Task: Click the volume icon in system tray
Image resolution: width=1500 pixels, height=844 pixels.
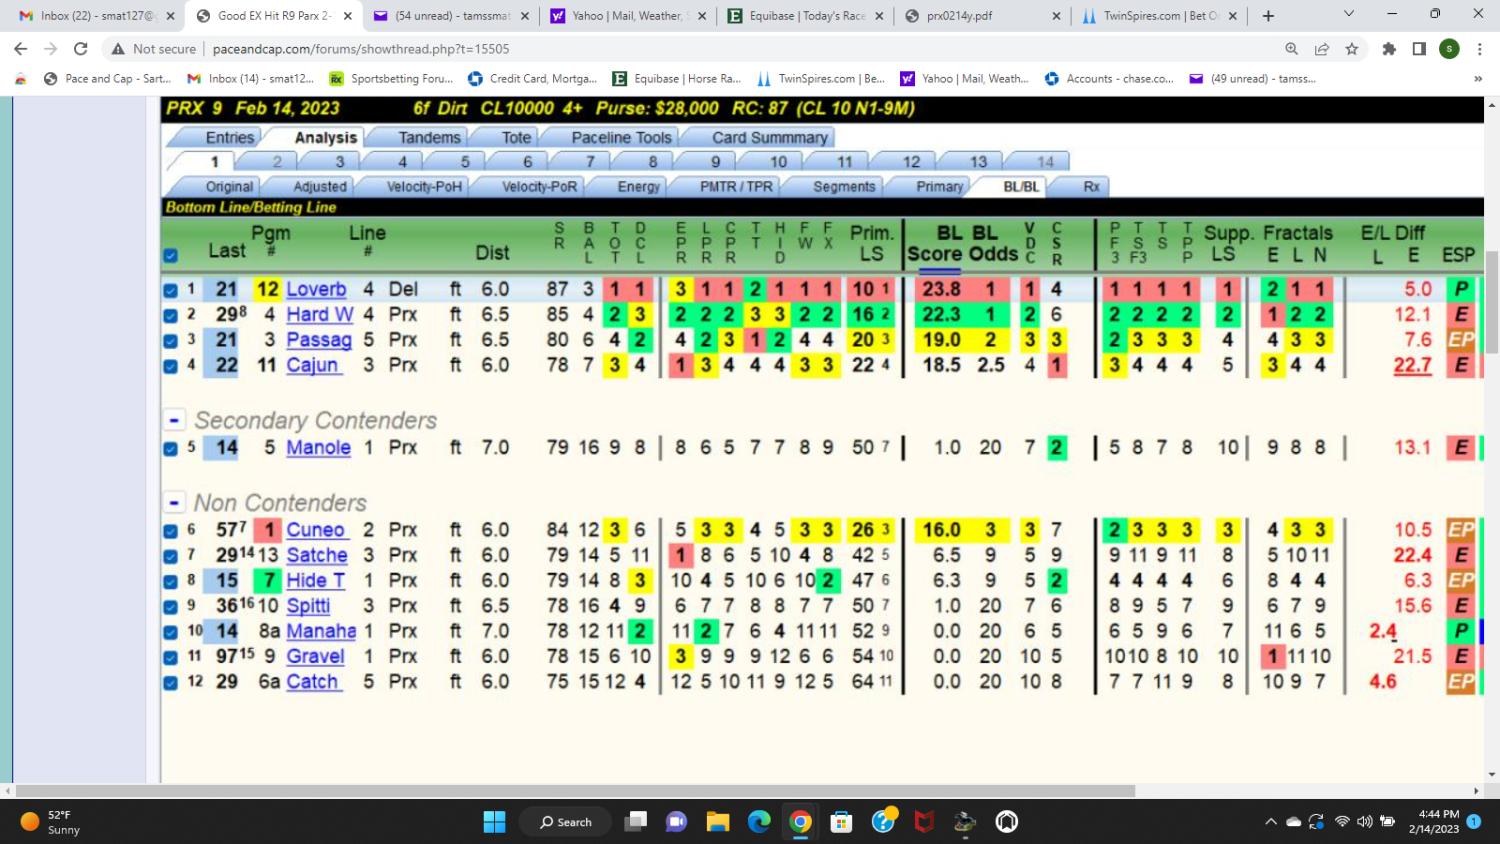Action: click(1364, 821)
